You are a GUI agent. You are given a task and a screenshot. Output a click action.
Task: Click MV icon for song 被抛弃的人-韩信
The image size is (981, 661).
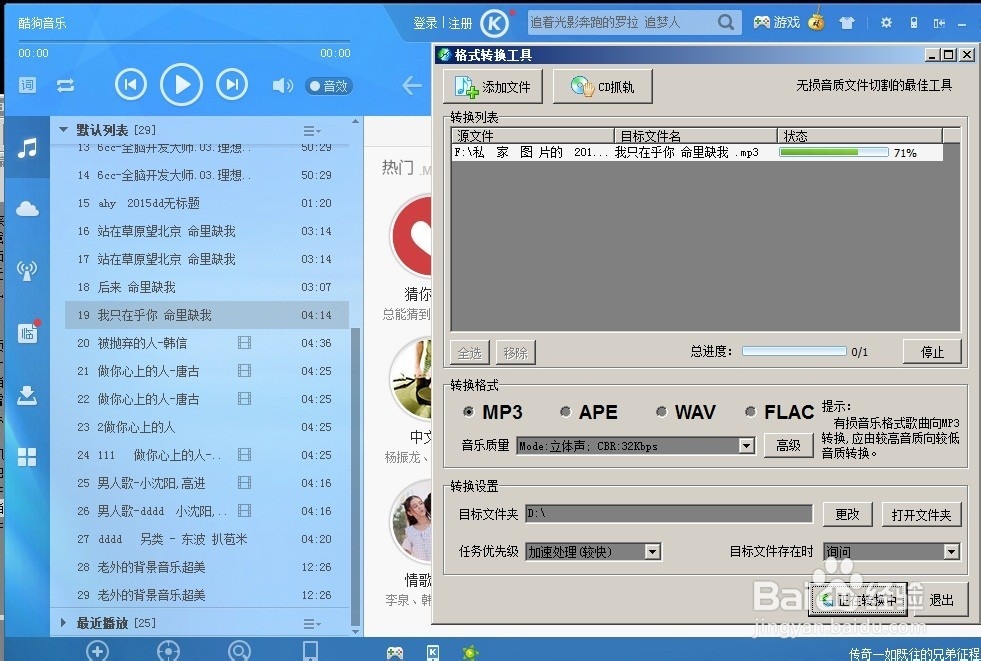[x=245, y=342]
